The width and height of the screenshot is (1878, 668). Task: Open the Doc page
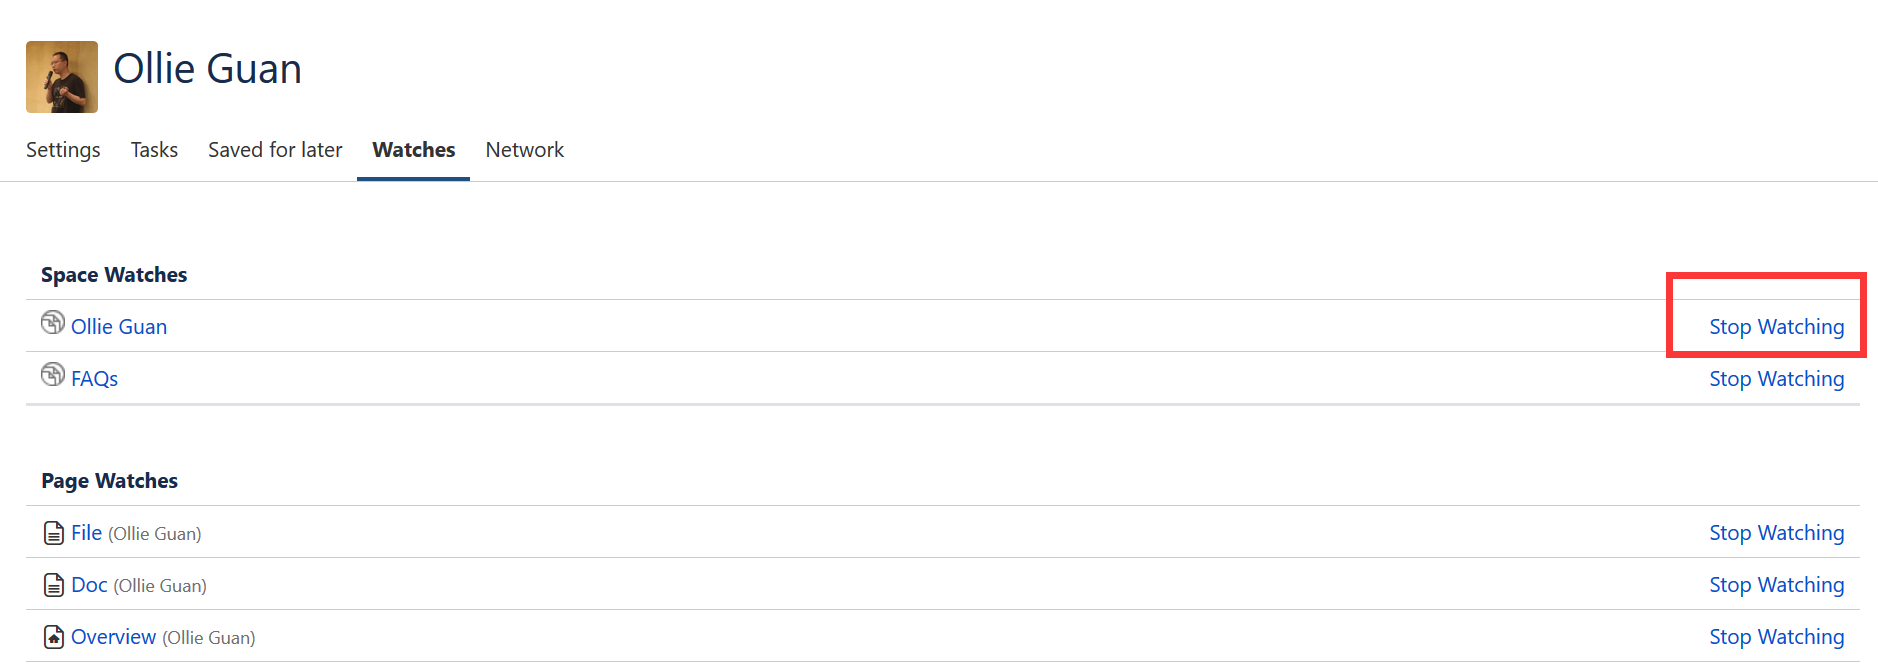(x=89, y=584)
